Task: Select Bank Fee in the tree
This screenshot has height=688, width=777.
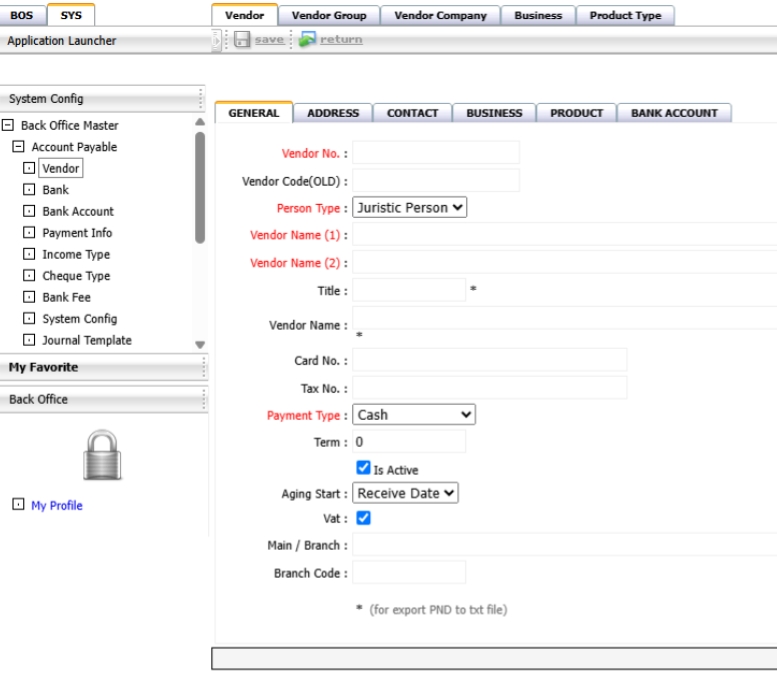Action: click(66, 297)
